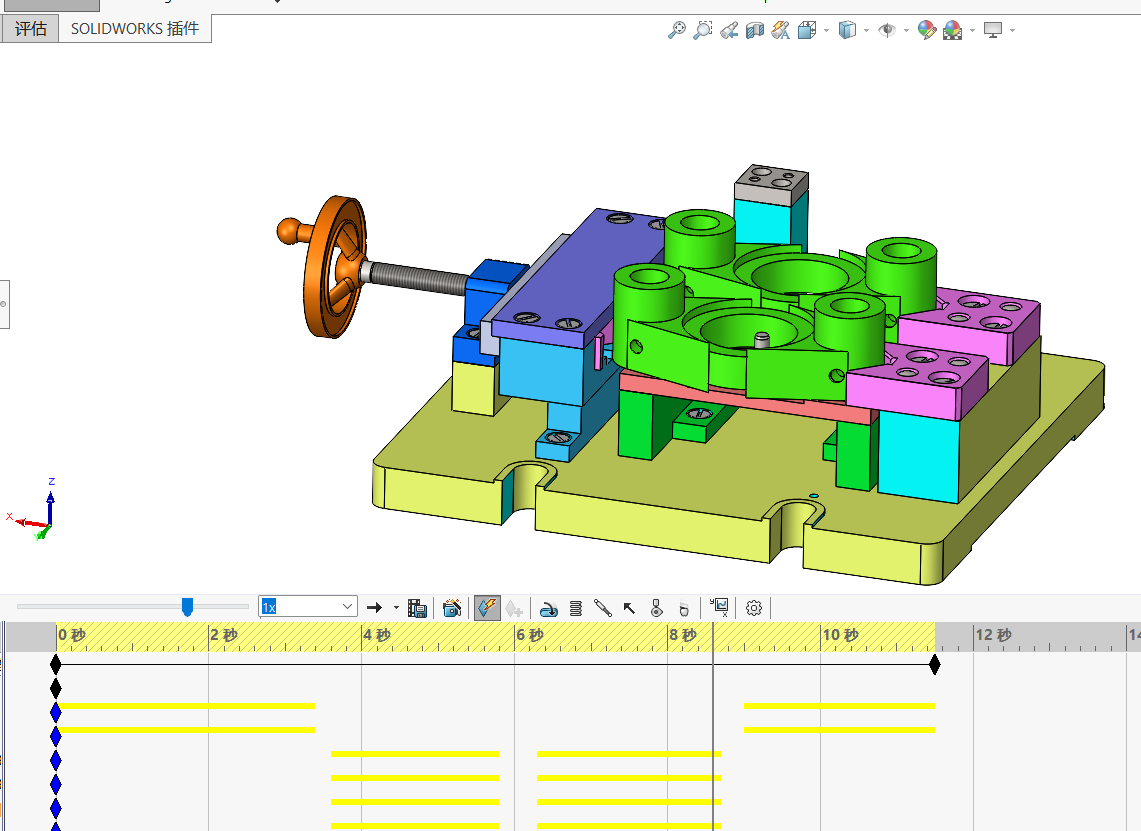Click the Save Animation film icon
The image size is (1141, 831).
[417, 608]
